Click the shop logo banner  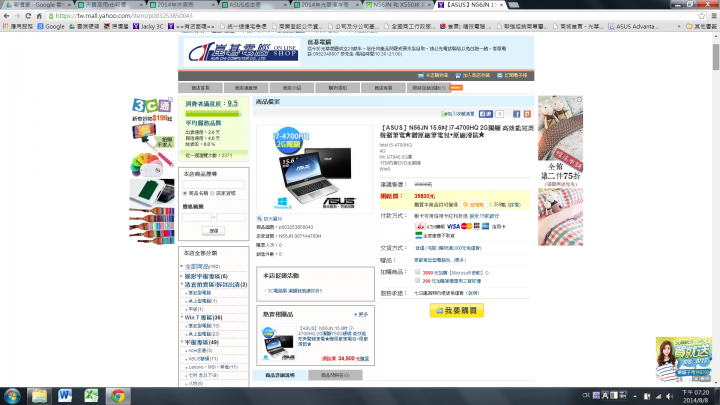[x=243, y=52]
